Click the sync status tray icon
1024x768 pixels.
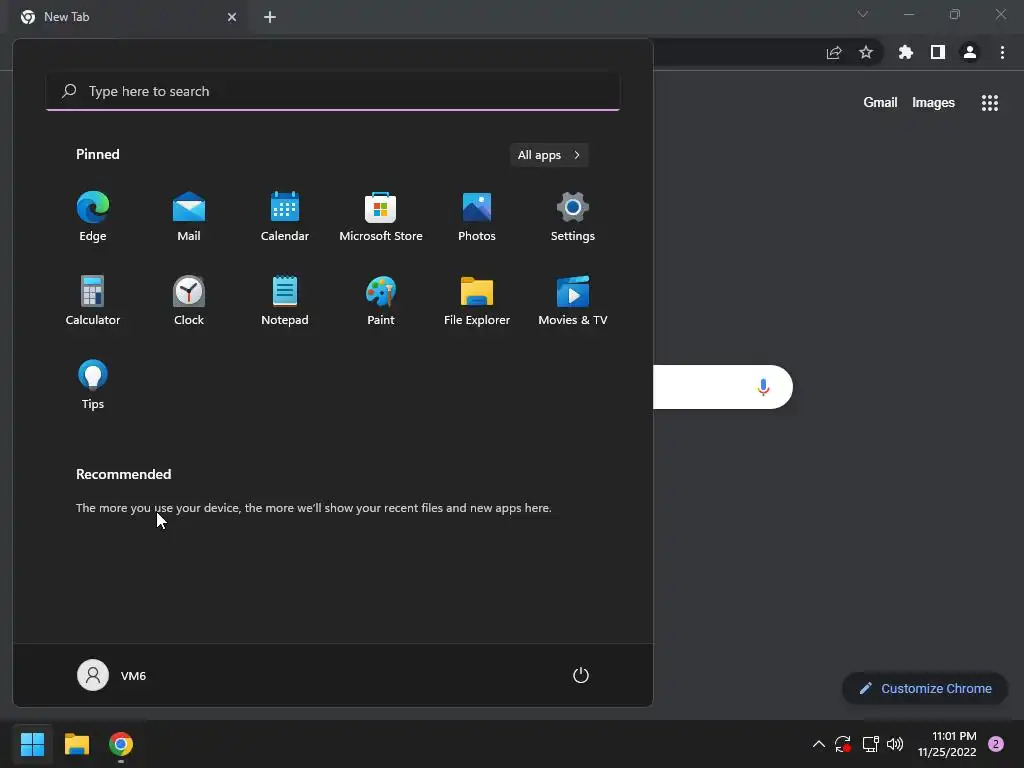click(842, 744)
